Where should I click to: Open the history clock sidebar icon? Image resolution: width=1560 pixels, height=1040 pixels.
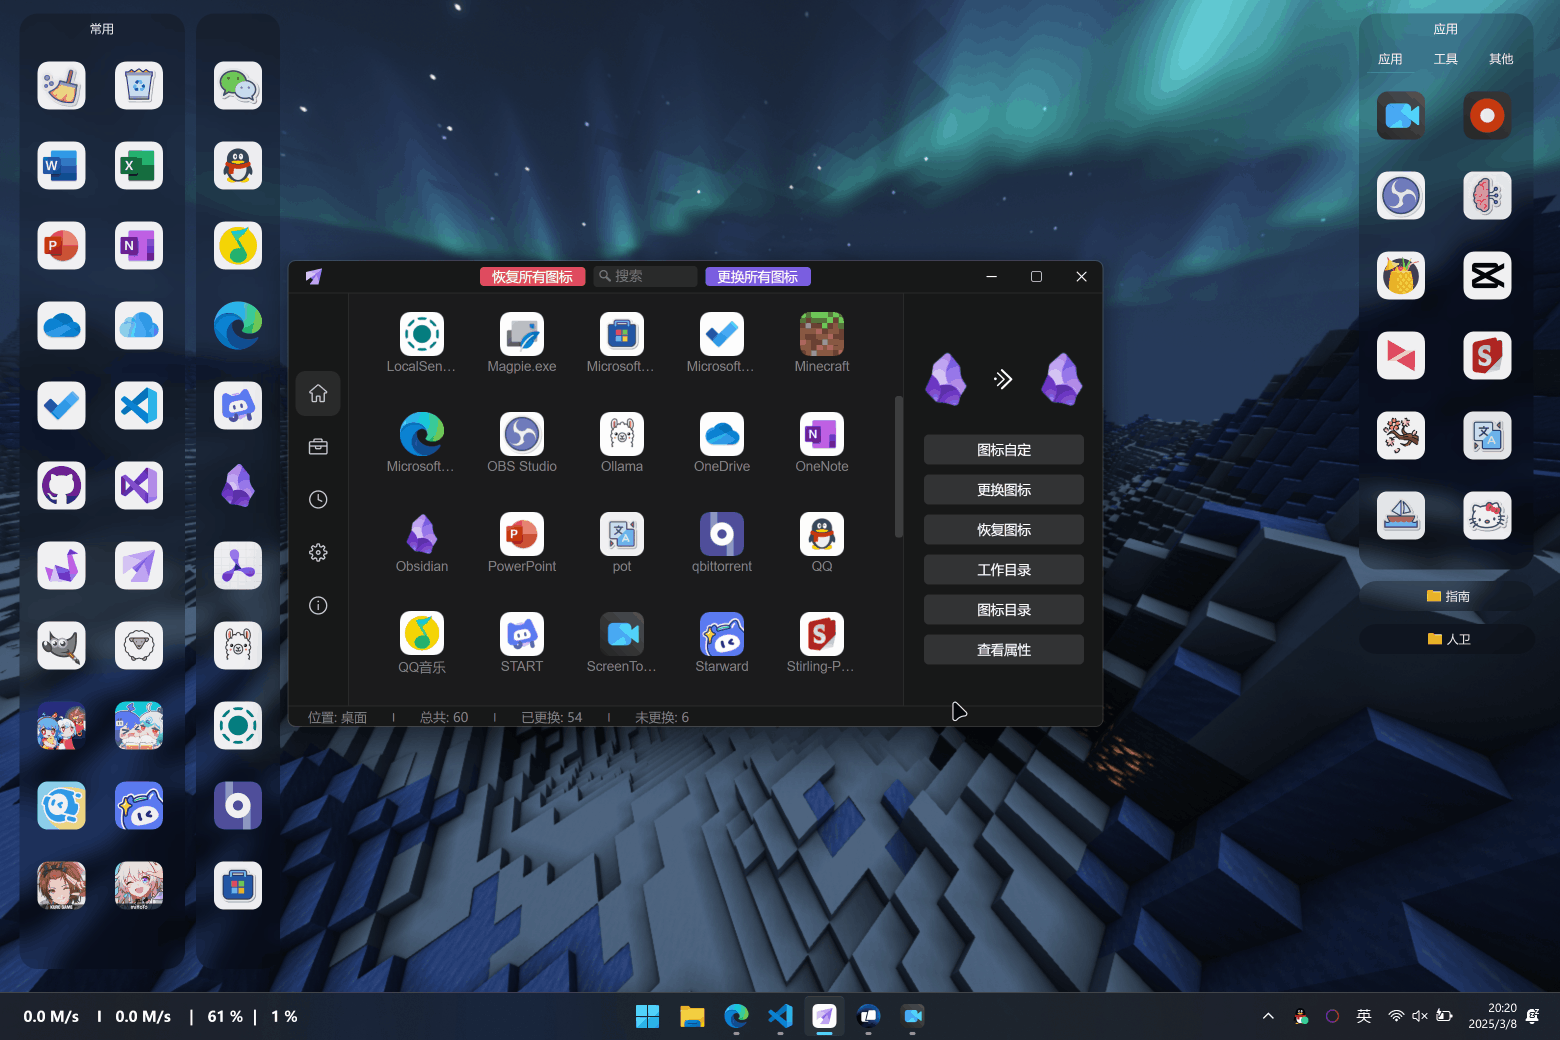(x=318, y=499)
